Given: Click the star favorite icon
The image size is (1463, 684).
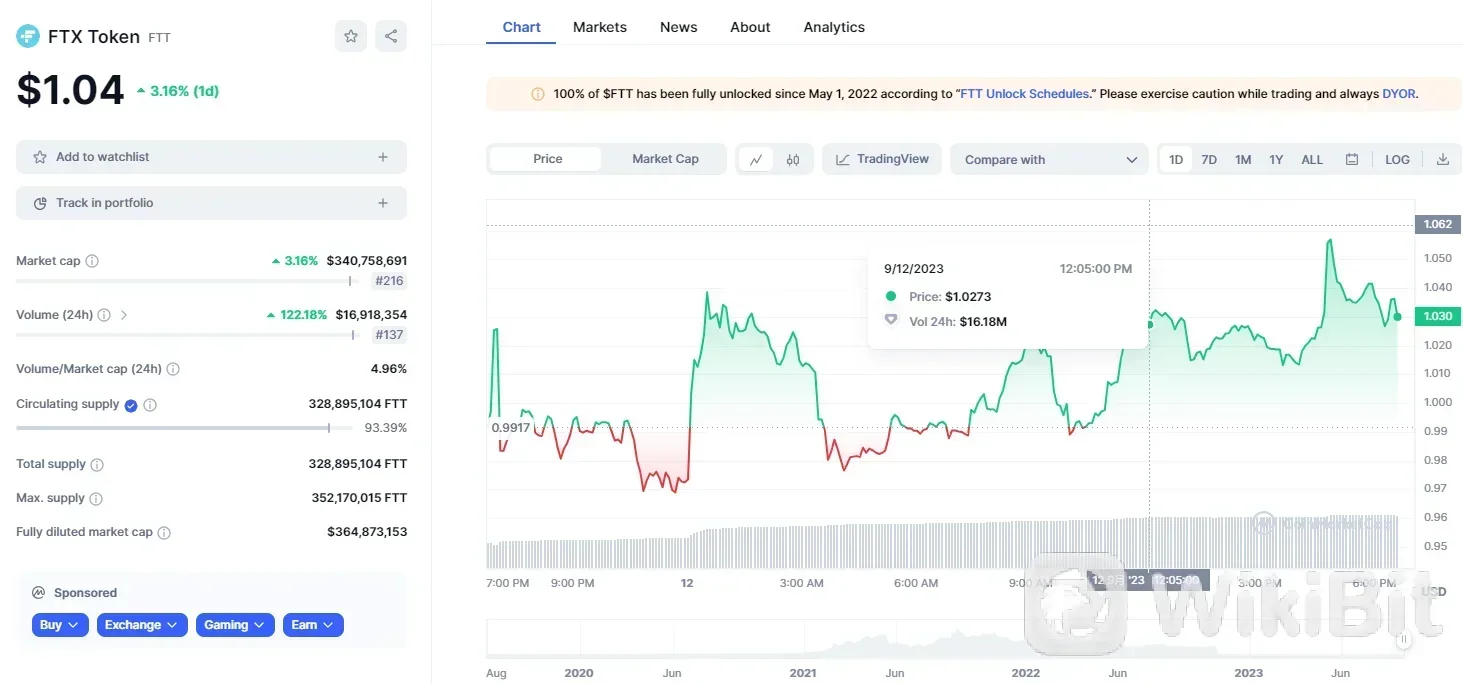Looking at the screenshot, I should coord(351,36).
